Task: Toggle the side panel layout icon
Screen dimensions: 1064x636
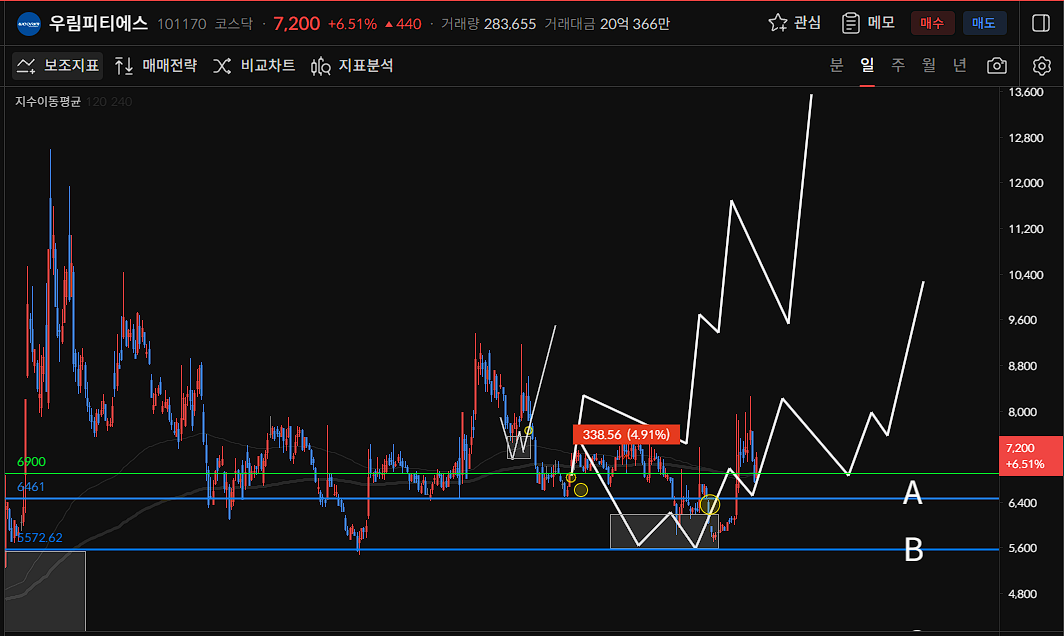Action: point(1040,23)
